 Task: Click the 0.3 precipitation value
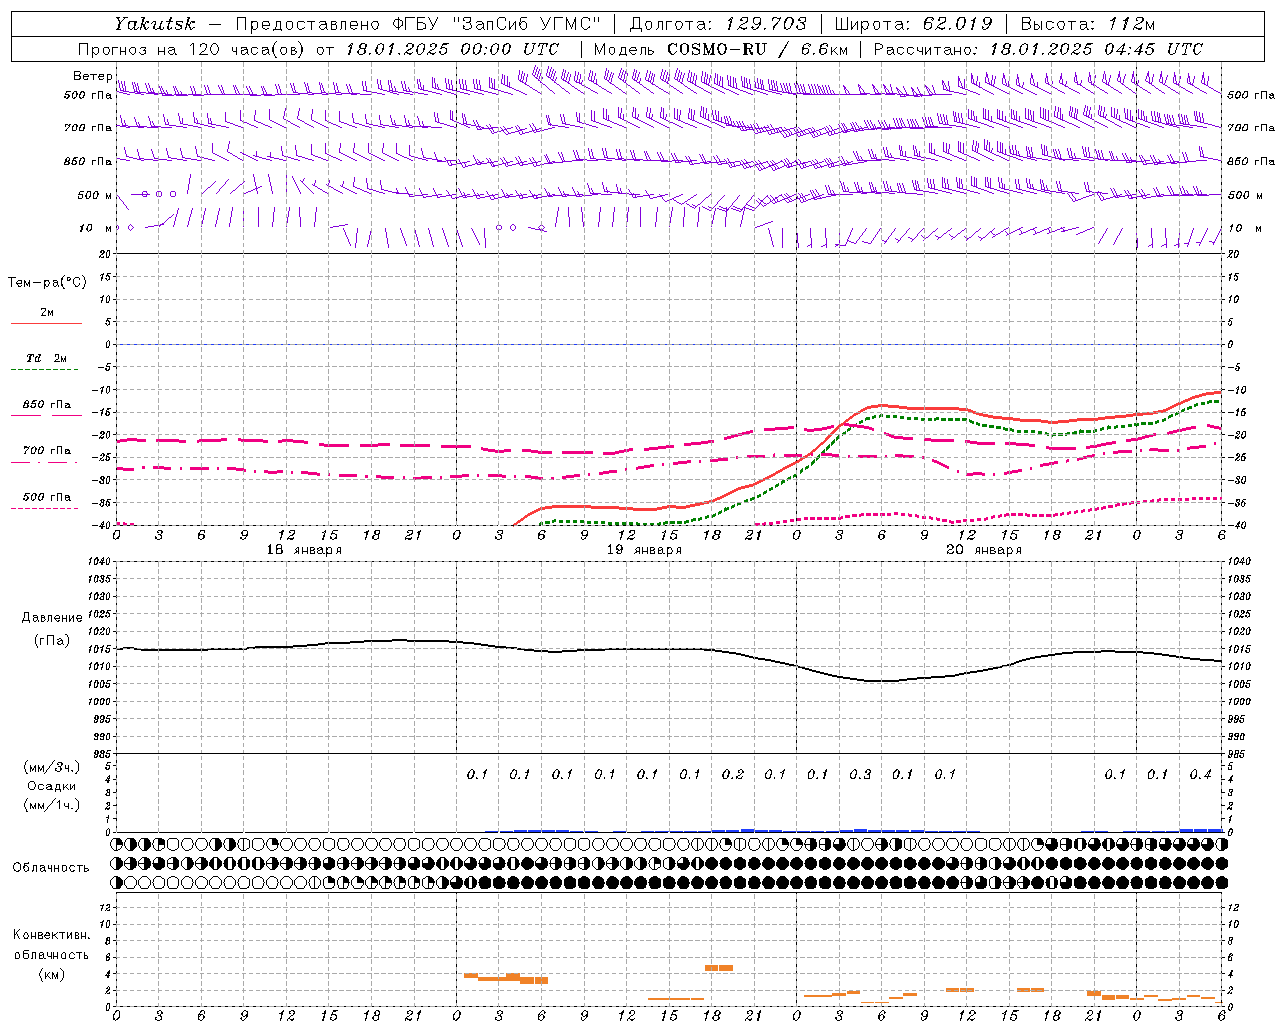click(860, 774)
